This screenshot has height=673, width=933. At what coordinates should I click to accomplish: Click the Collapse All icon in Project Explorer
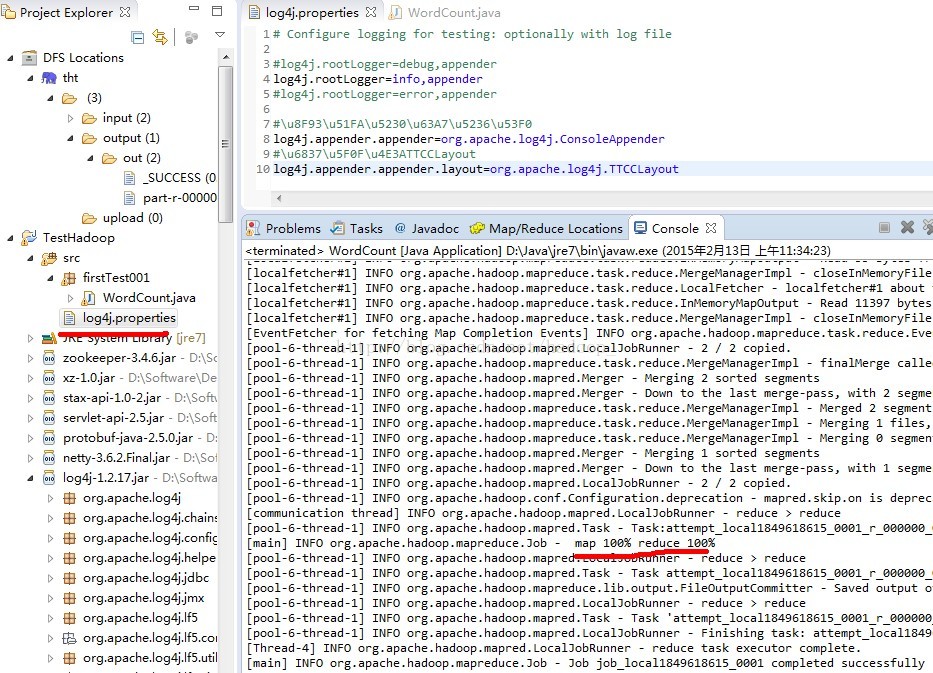(x=137, y=37)
